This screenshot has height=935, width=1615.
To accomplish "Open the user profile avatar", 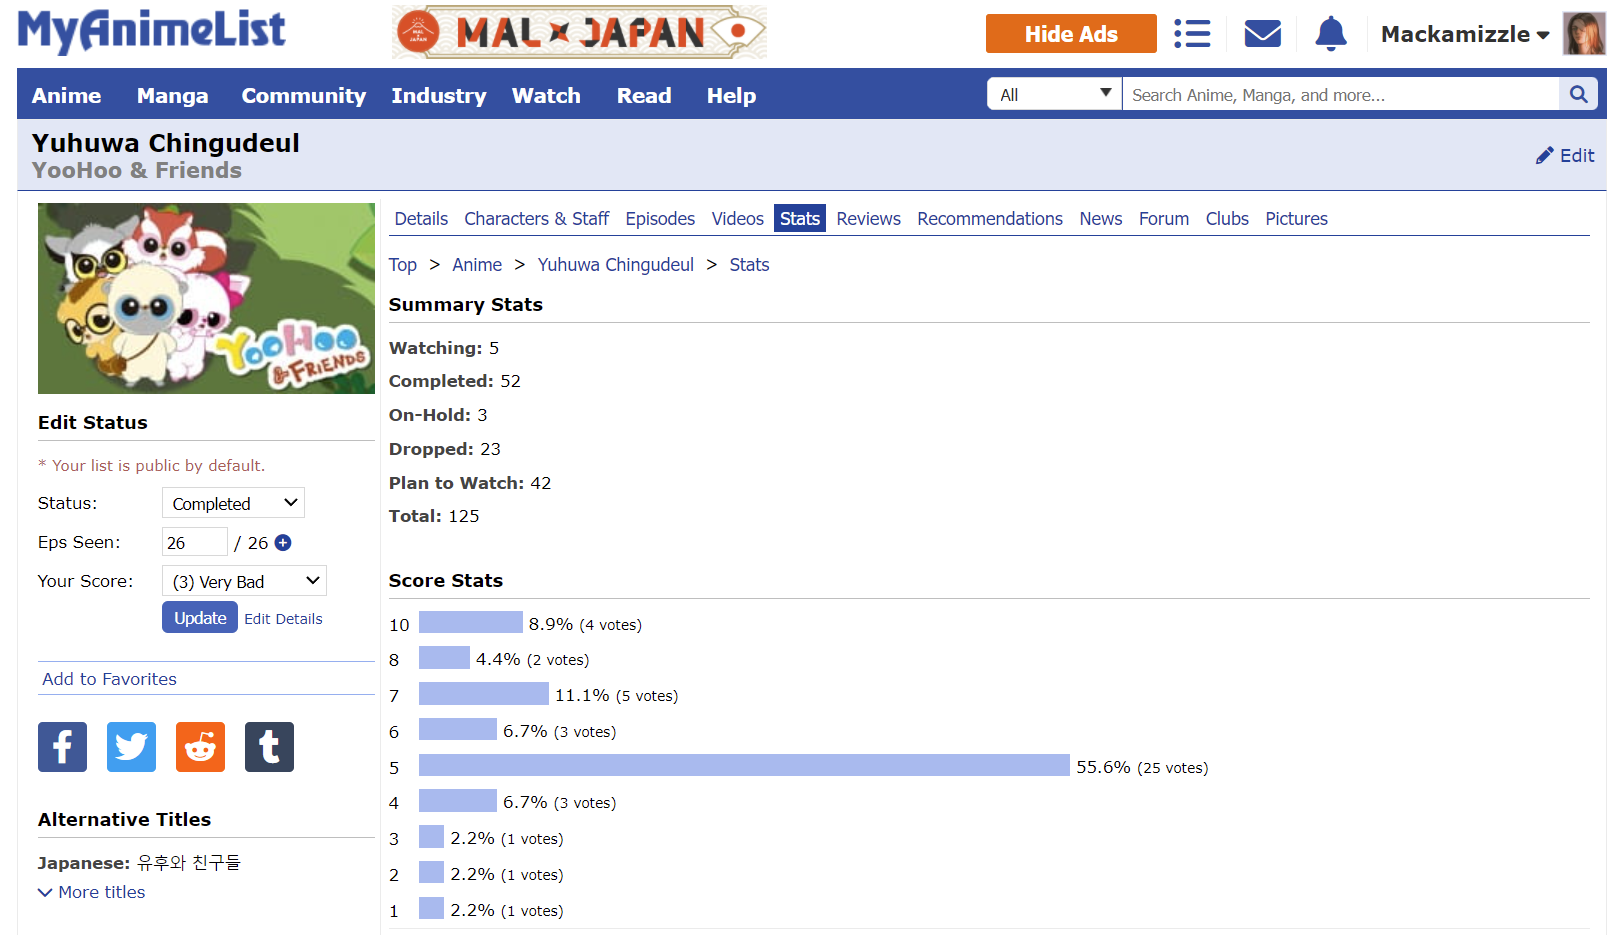I will pos(1584,34).
